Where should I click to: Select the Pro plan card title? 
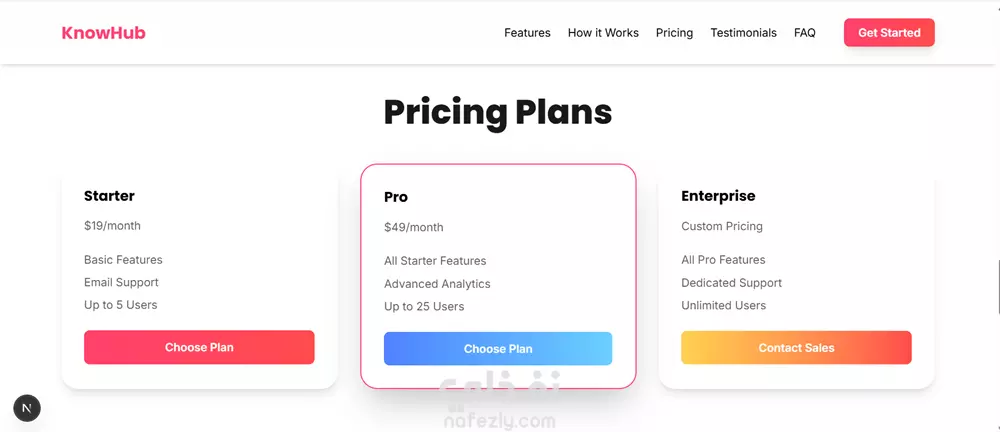point(395,197)
